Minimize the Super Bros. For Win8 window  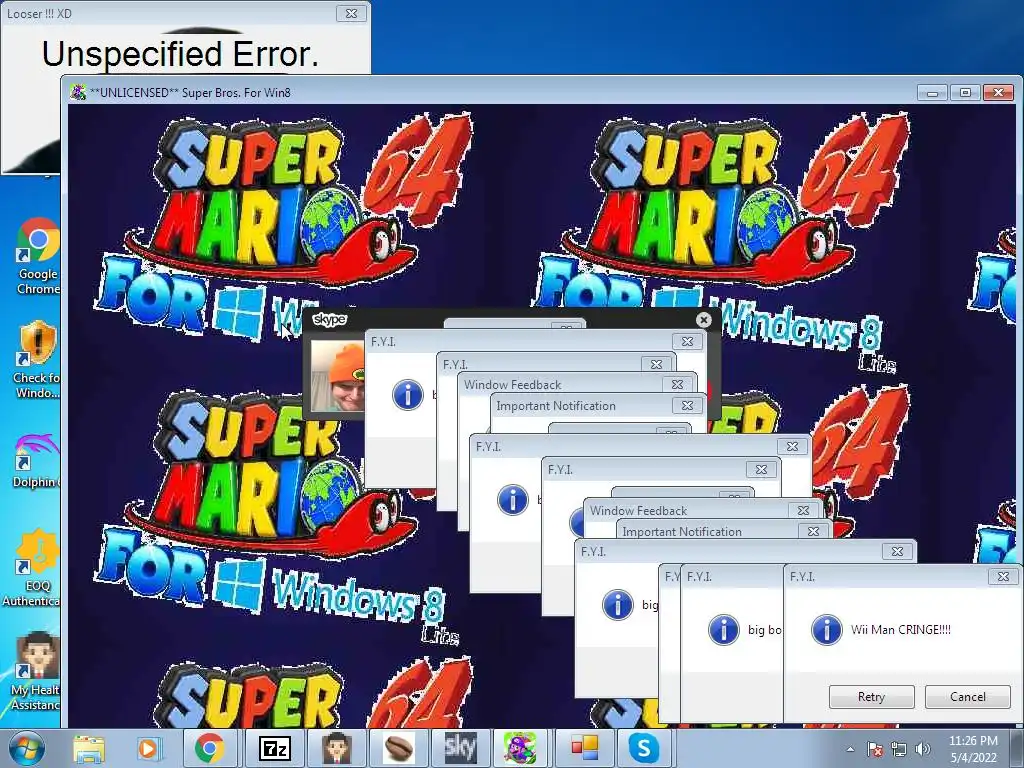(x=932, y=93)
